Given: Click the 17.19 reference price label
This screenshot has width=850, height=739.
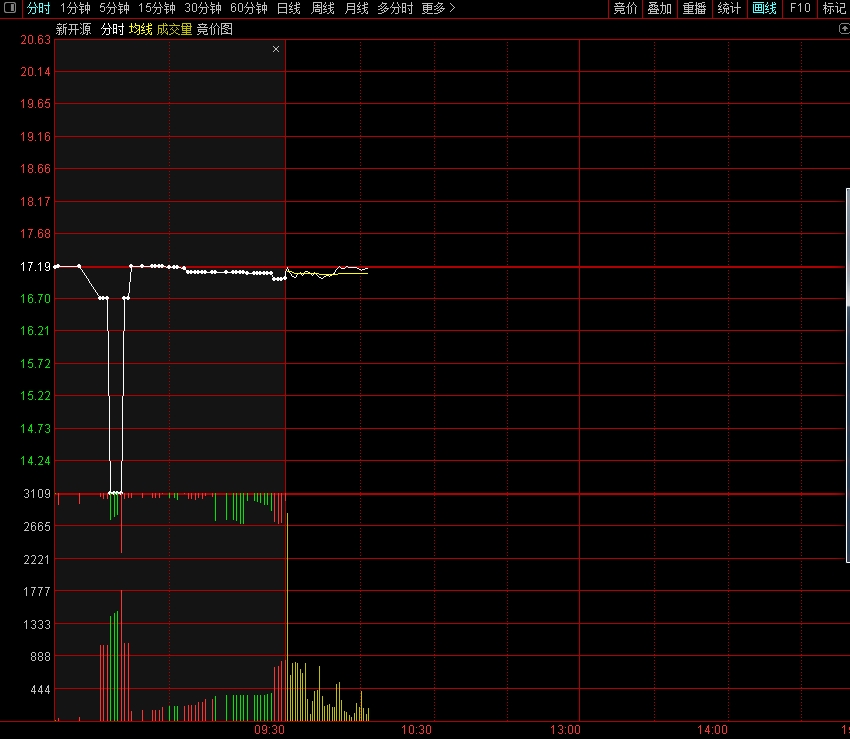Looking at the screenshot, I should [x=35, y=266].
